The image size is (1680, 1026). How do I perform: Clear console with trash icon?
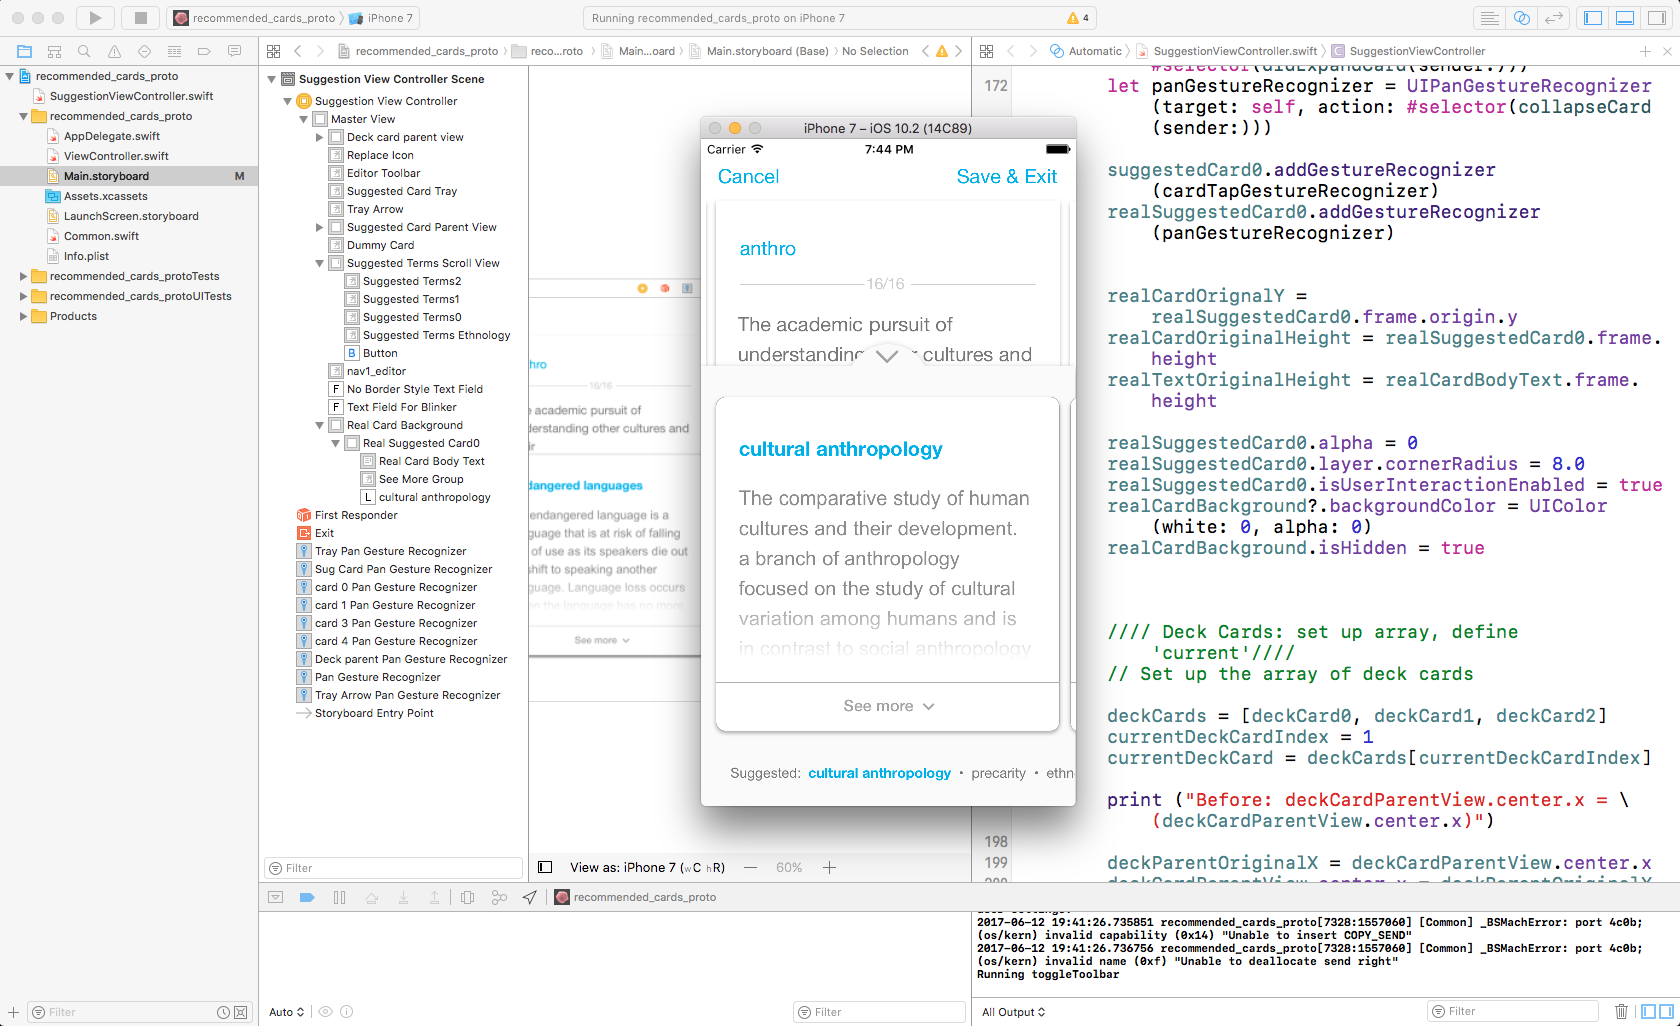(x=1621, y=1012)
